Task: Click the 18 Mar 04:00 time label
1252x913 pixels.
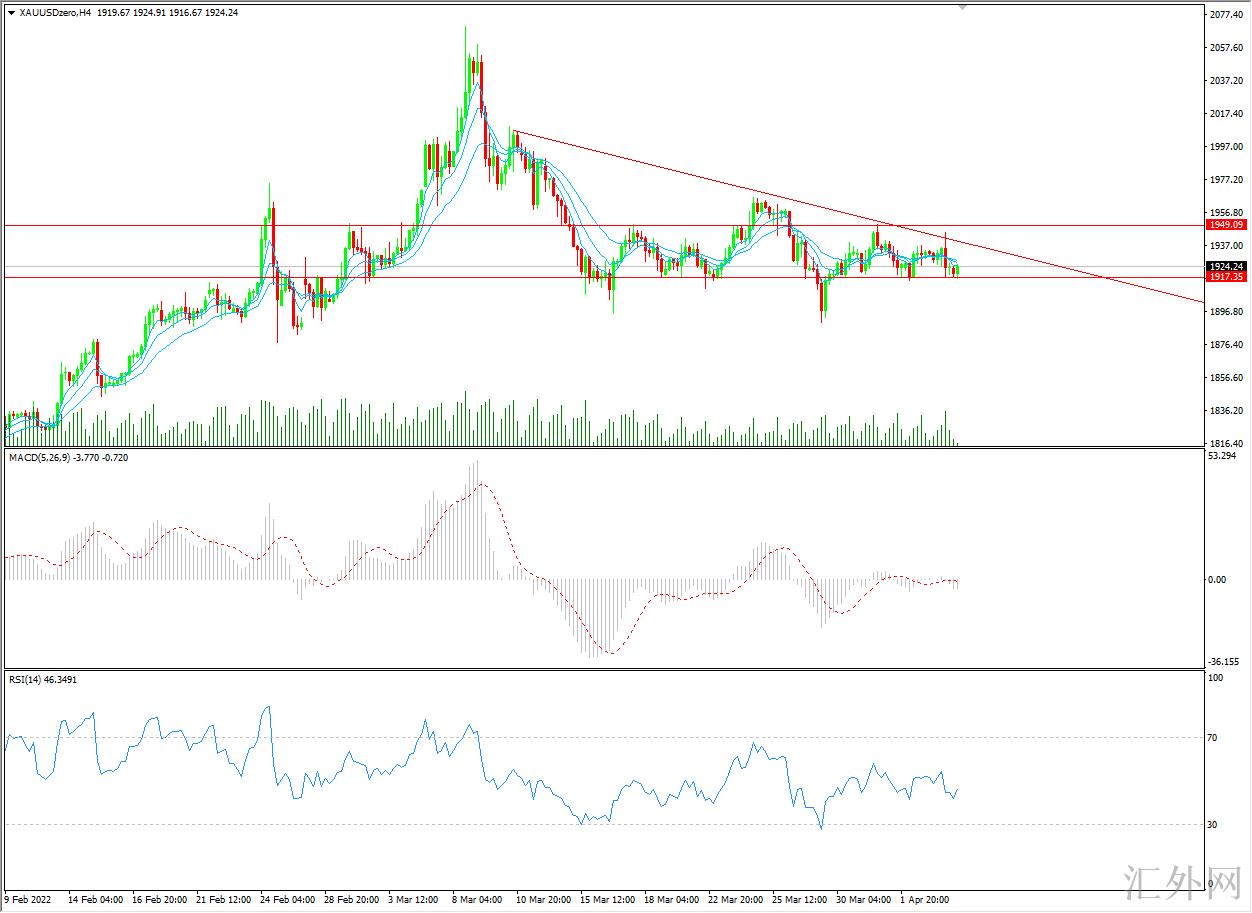Action: coord(672,900)
